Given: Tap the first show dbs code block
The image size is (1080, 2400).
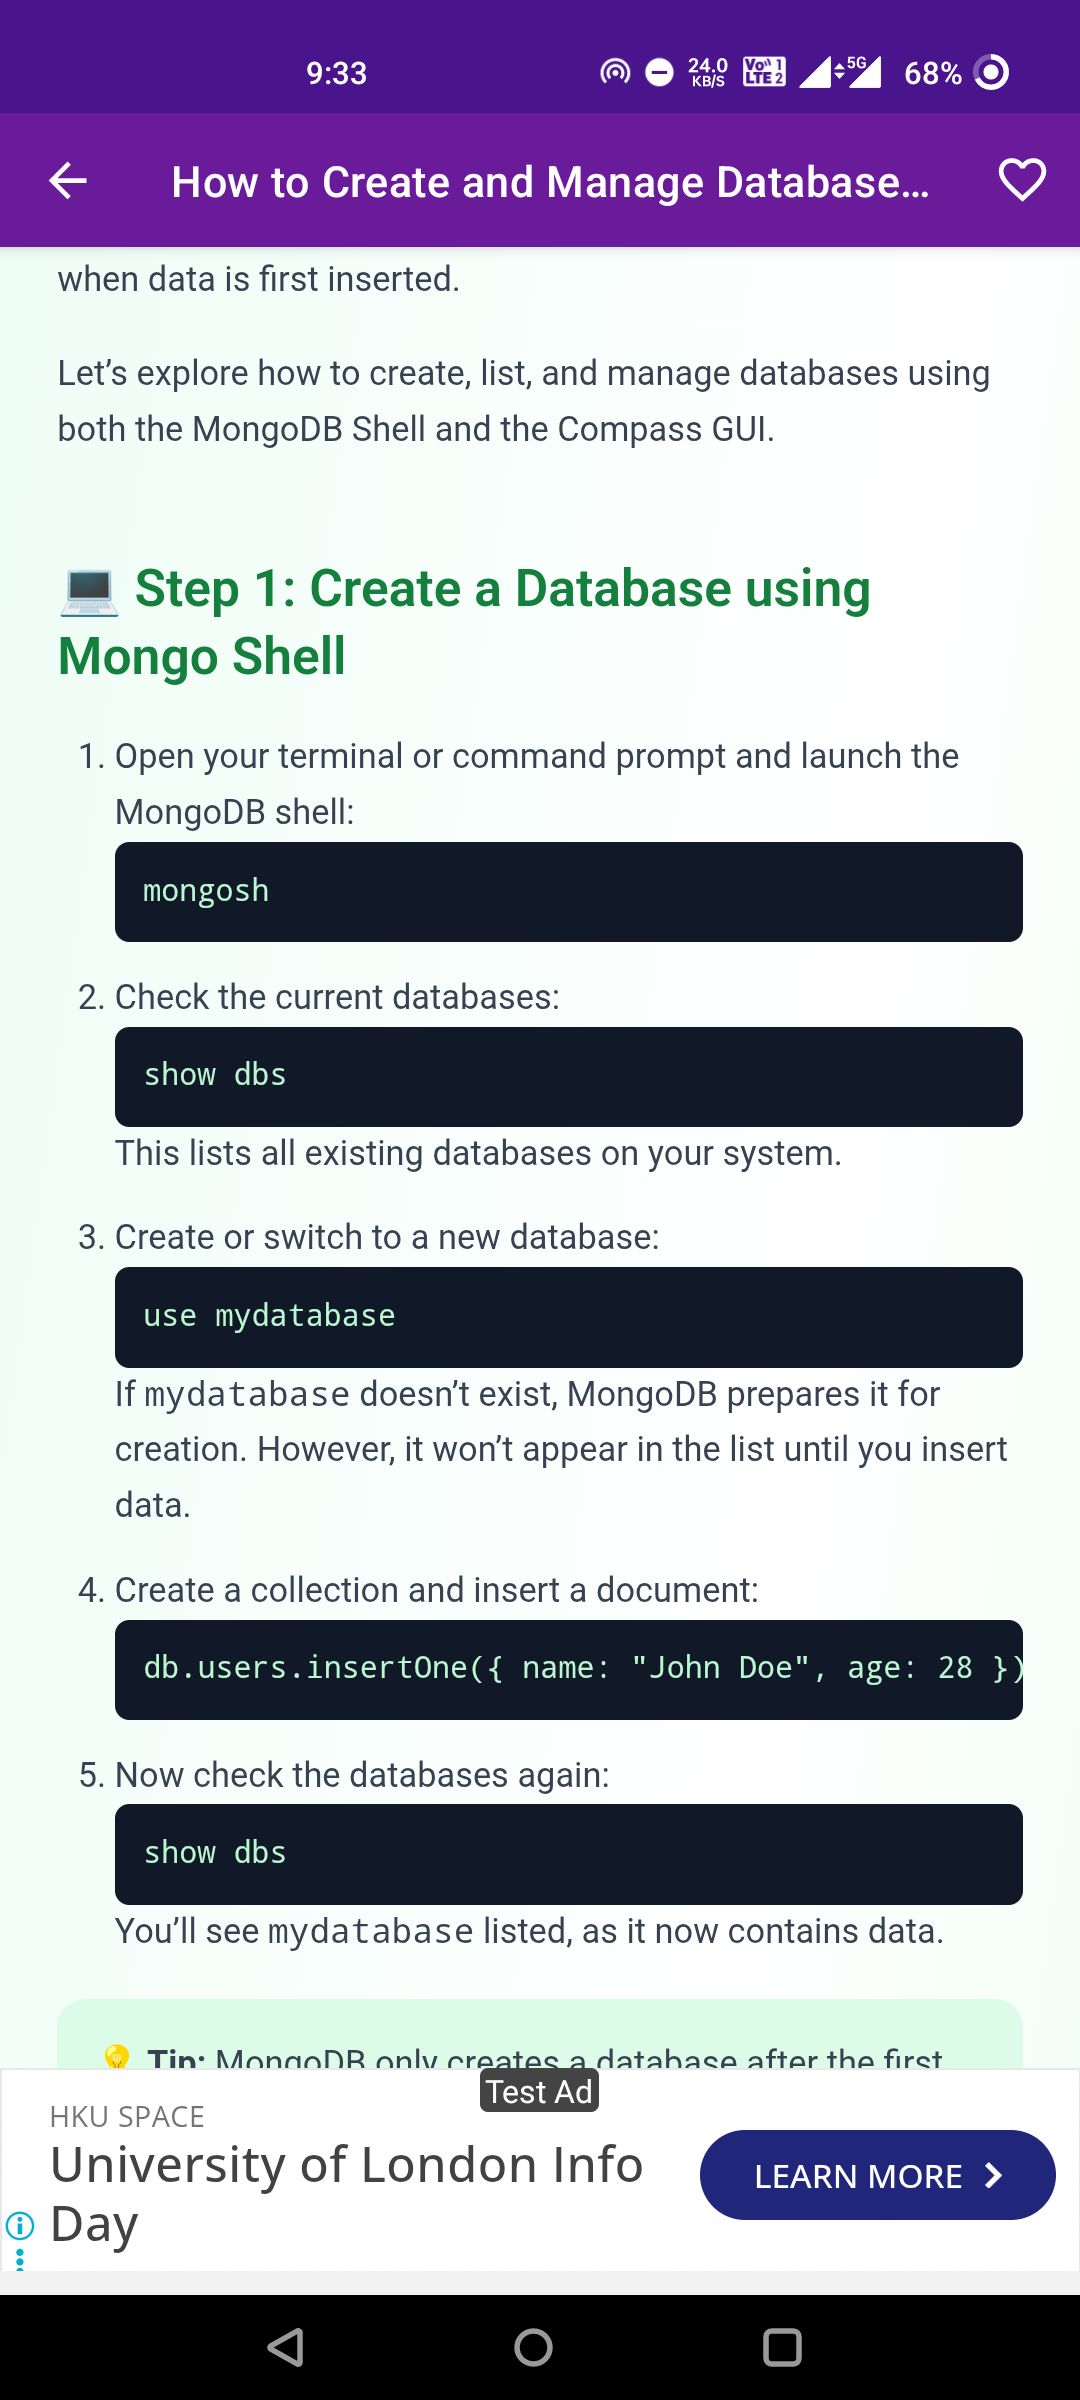Looking at the screenshot, I should point(568,1077).
